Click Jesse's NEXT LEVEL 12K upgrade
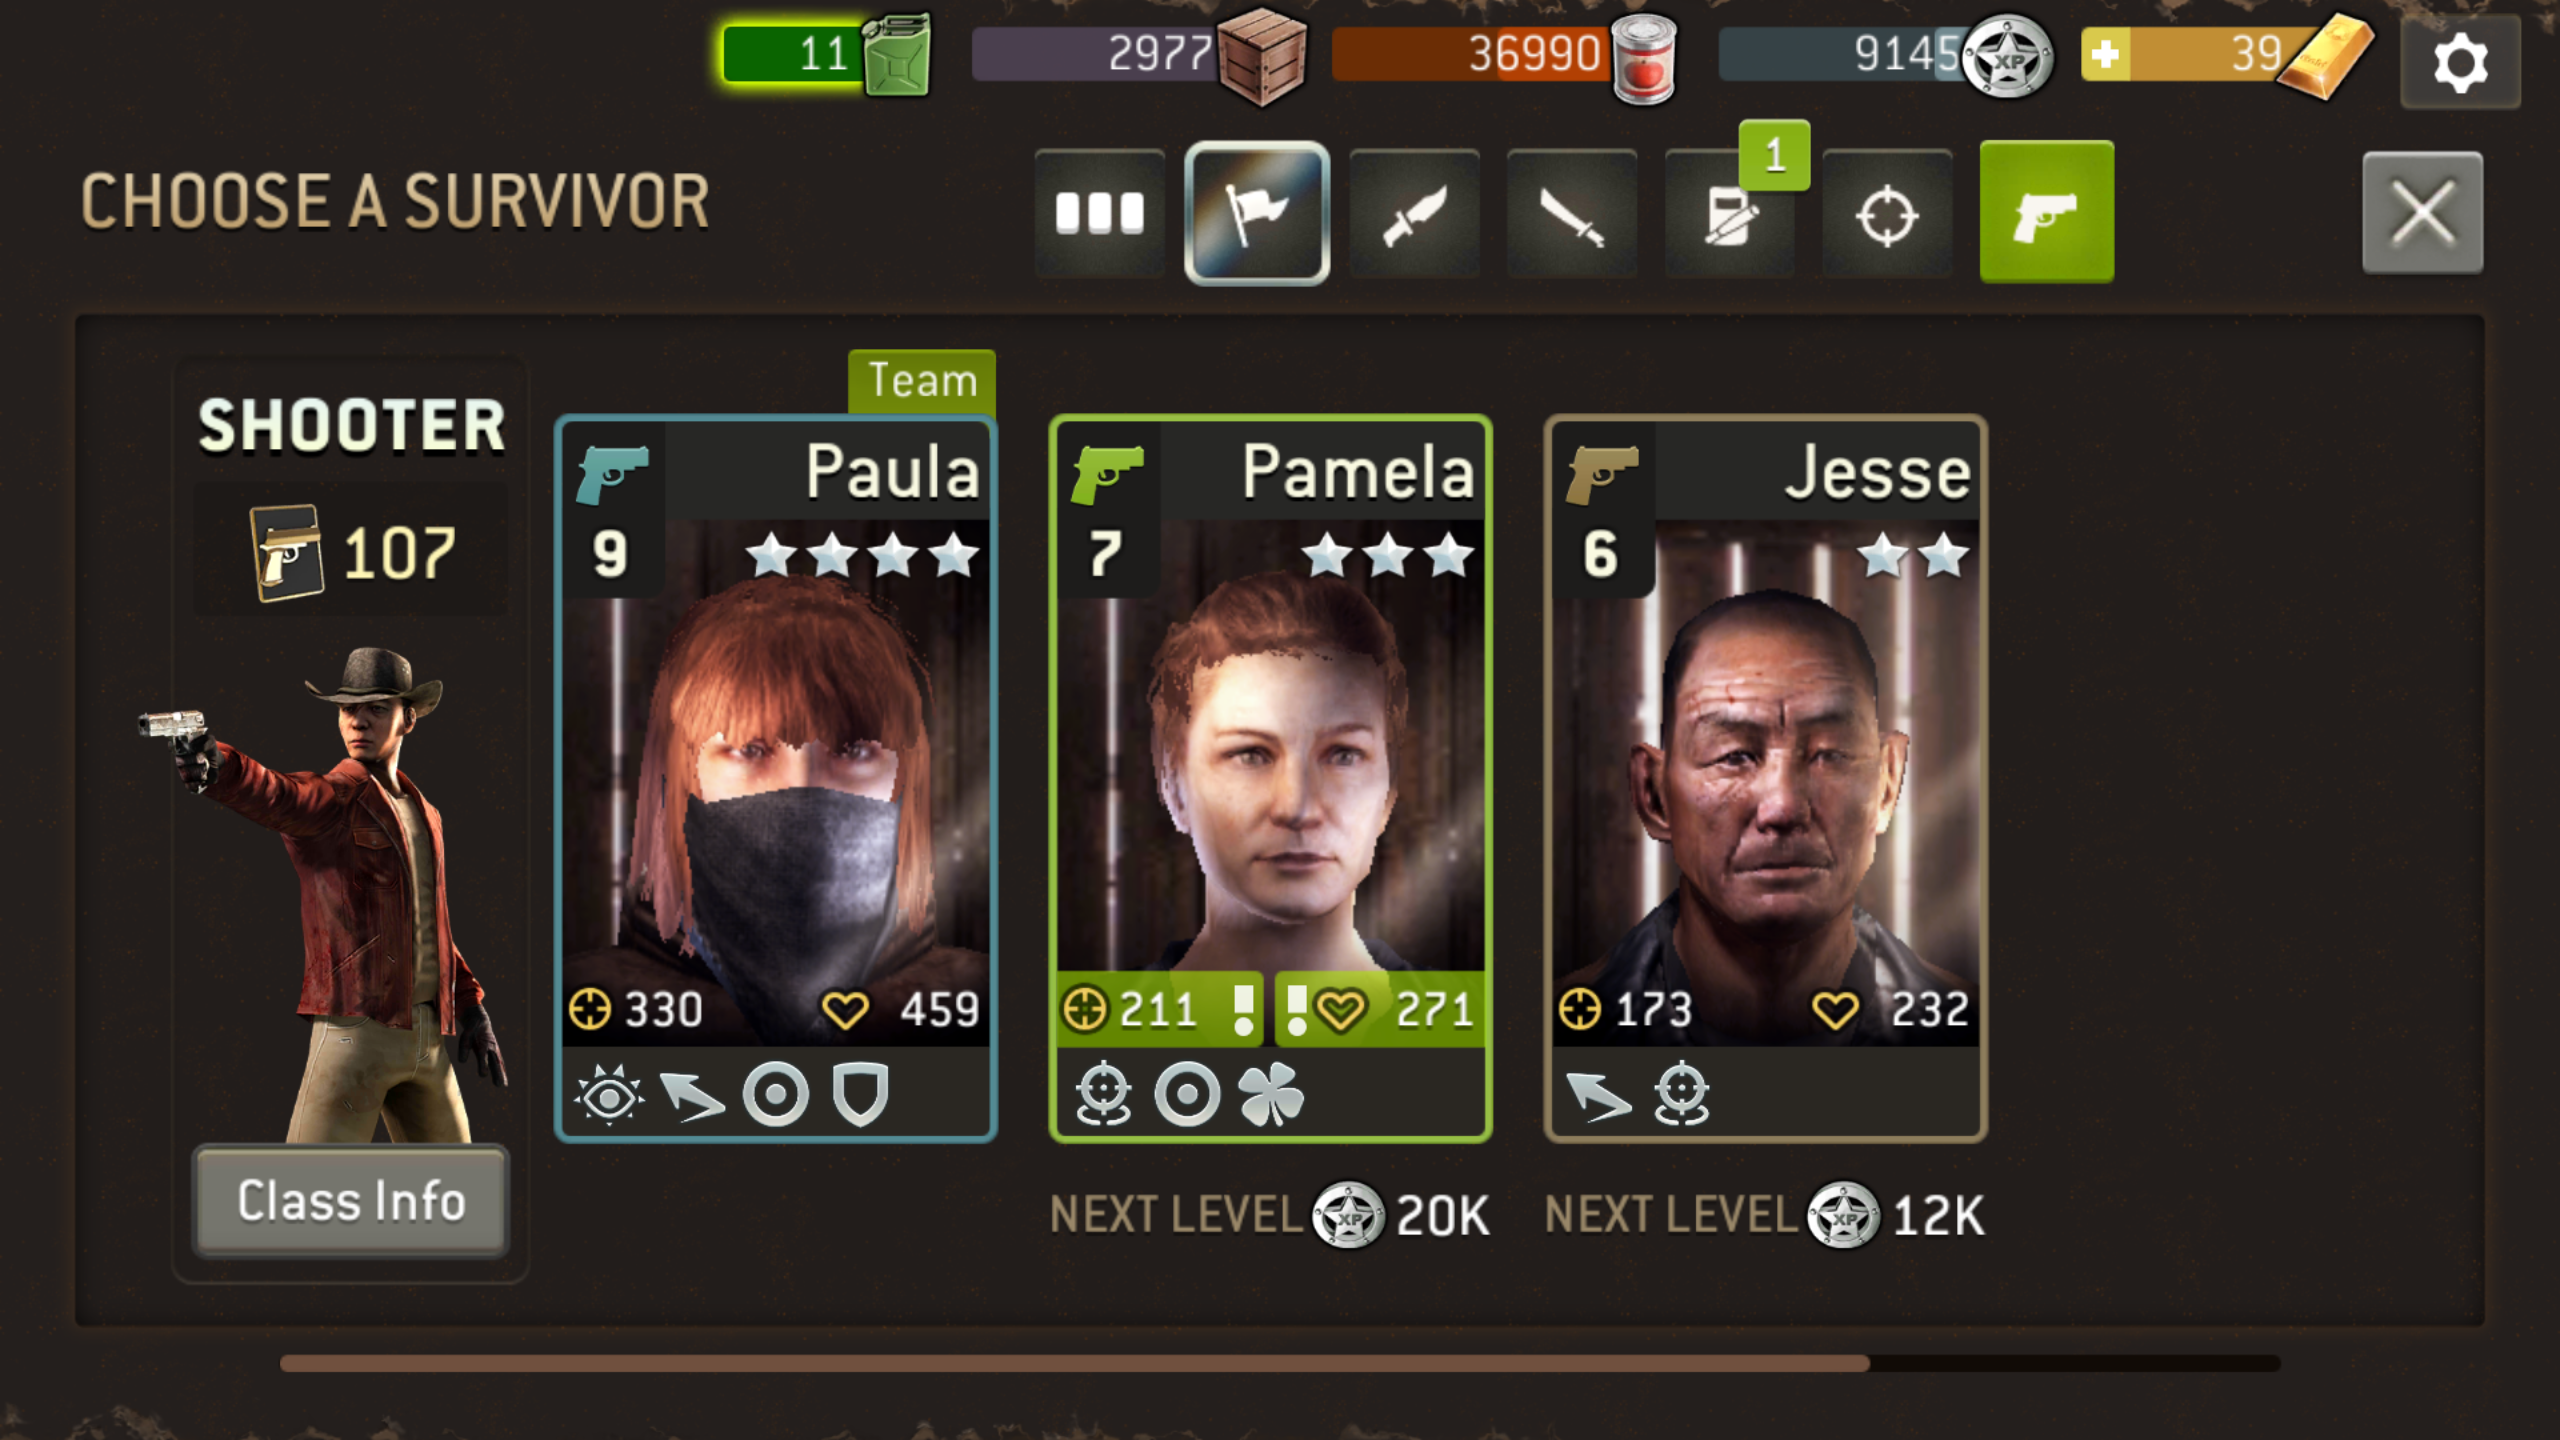2560x1440 pixels. pos(1765,1216)
